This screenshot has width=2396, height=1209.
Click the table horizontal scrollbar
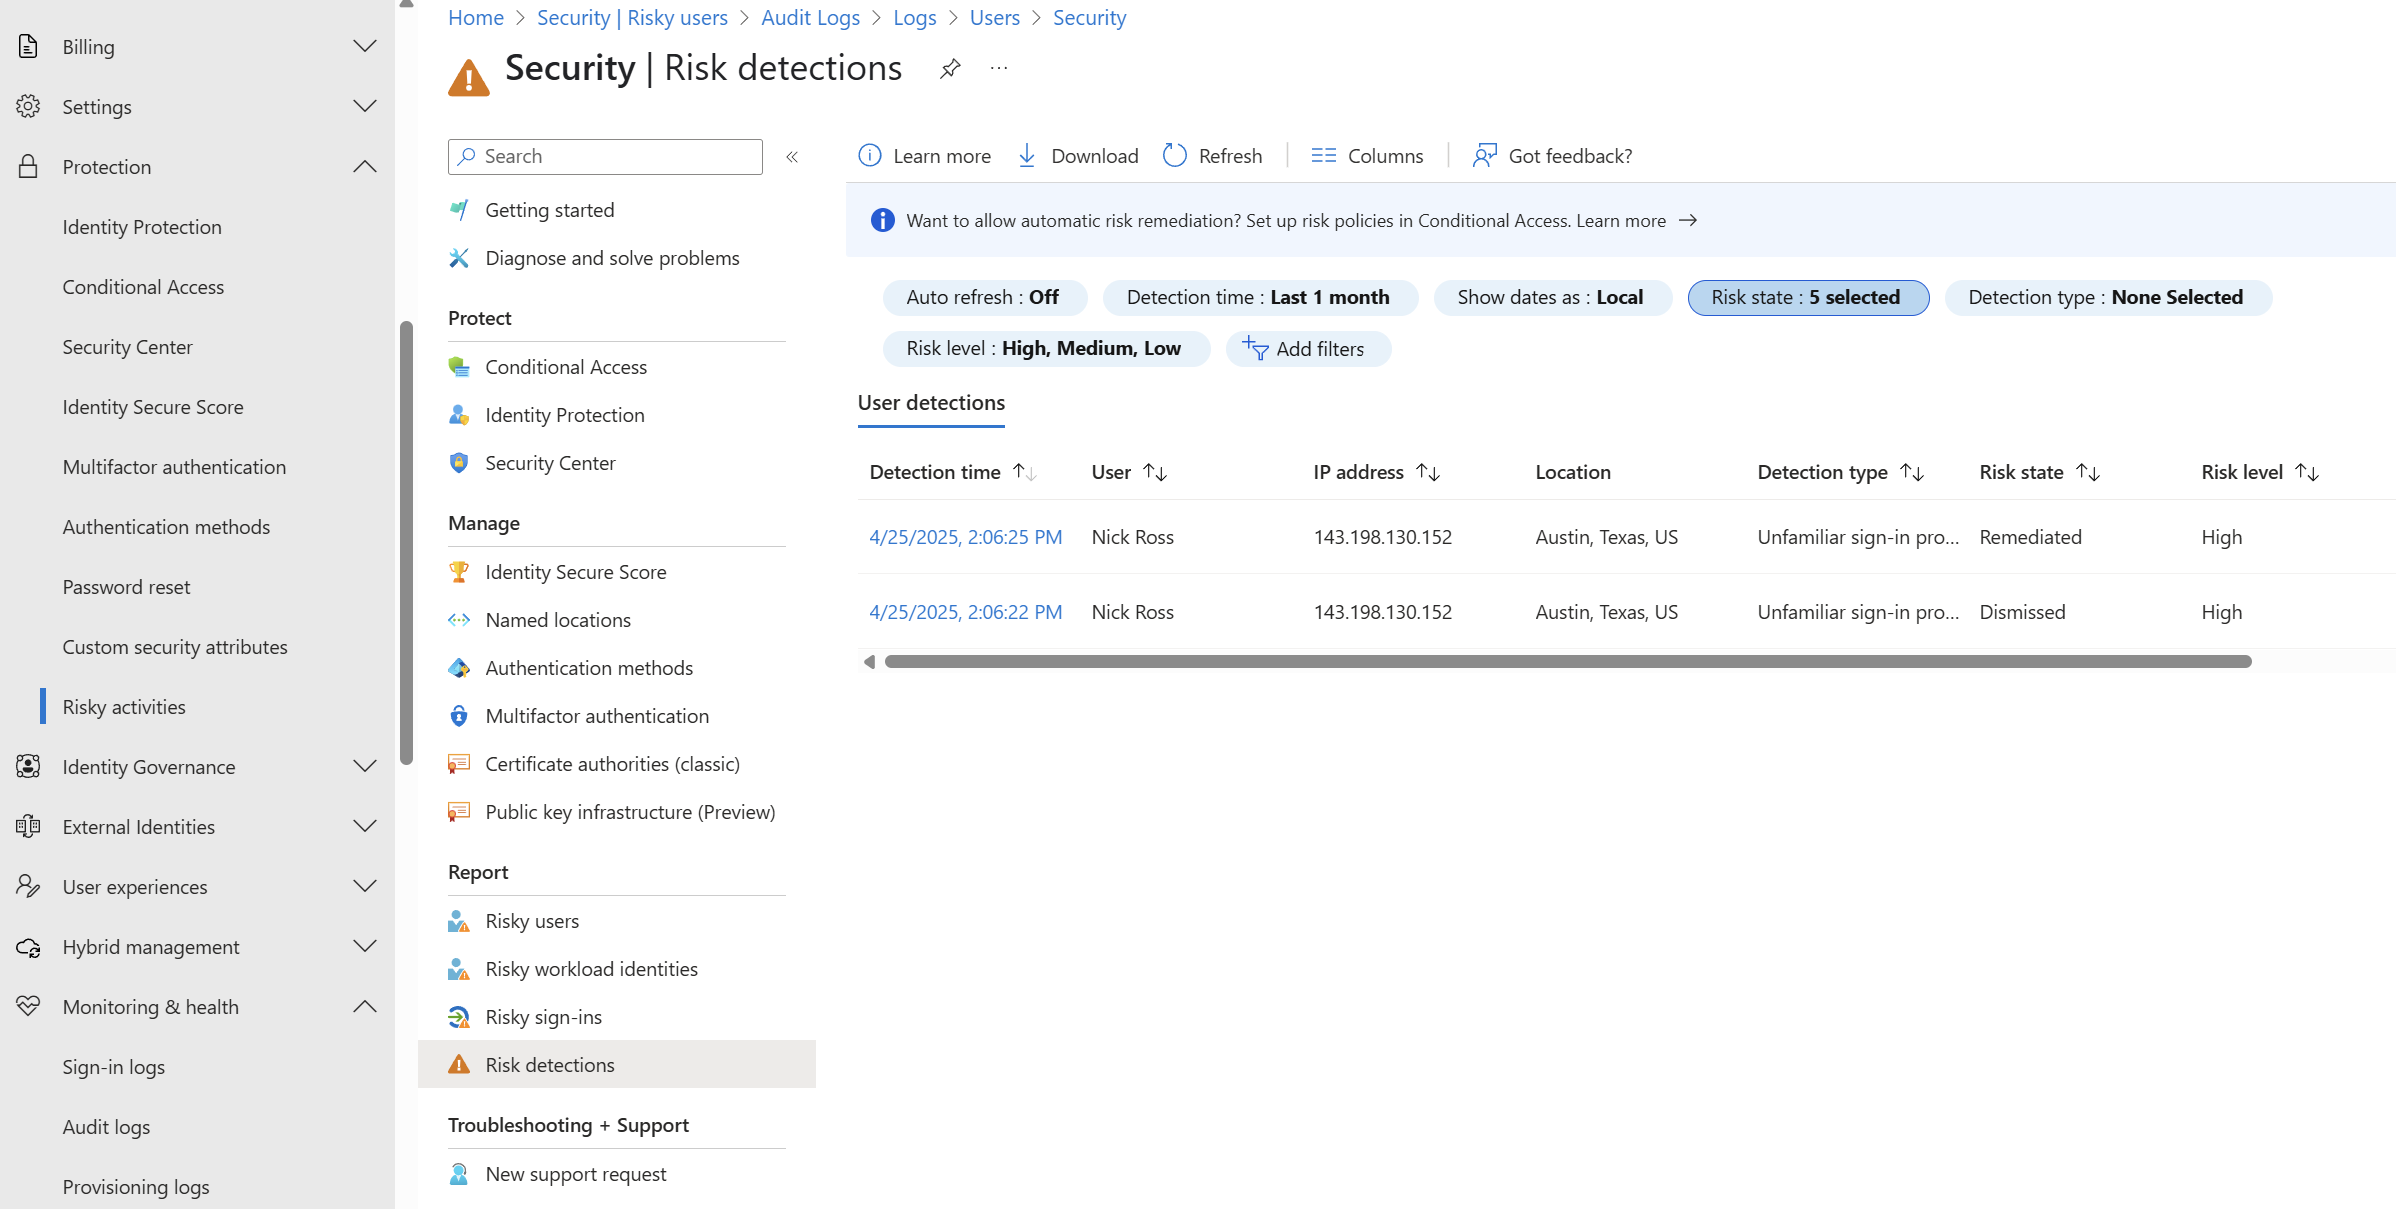[x=1568, y=662]
